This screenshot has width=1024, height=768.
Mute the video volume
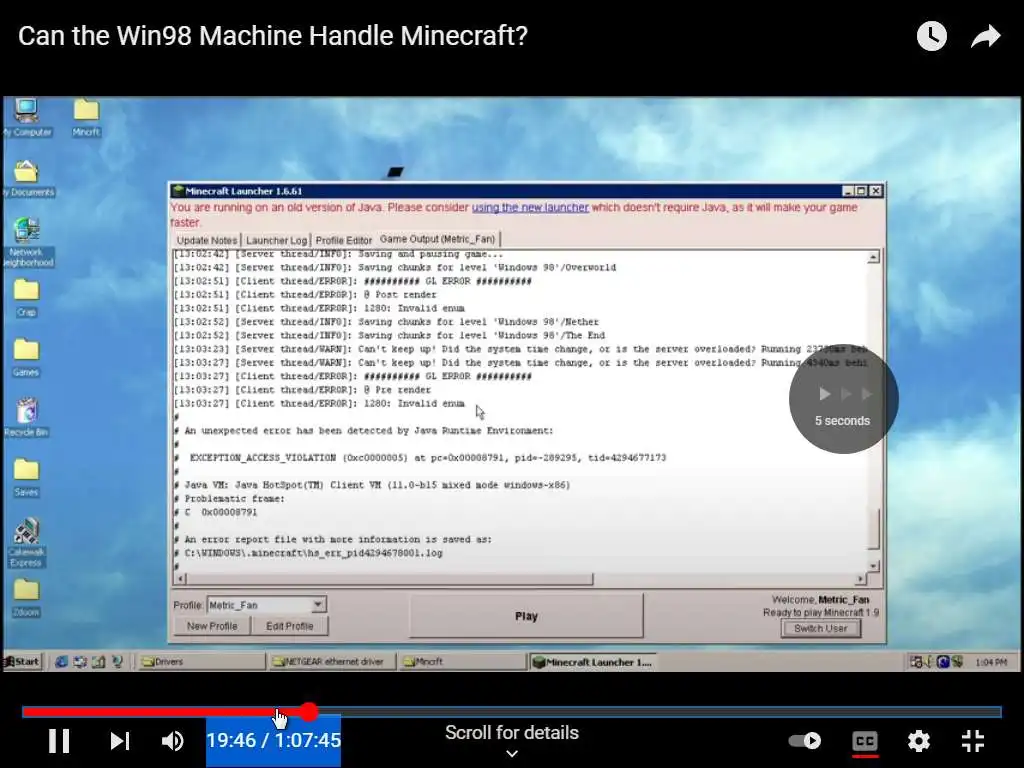[x=172, y=741]
